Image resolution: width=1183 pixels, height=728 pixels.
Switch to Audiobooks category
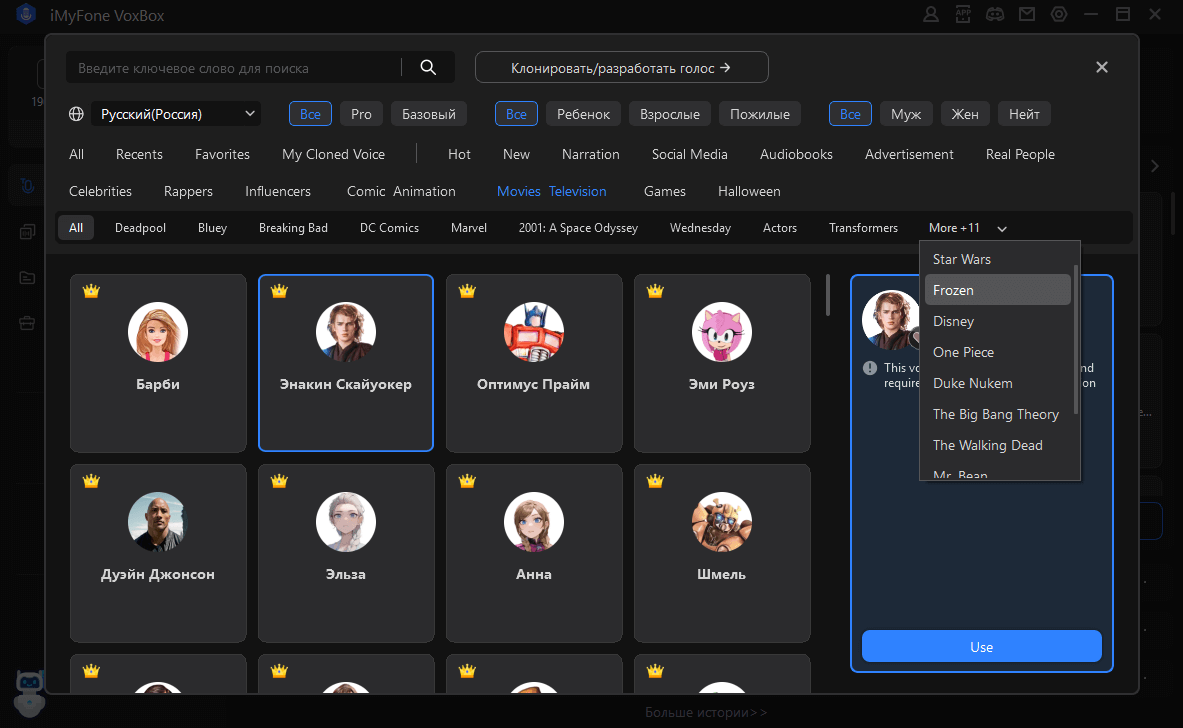796,154
